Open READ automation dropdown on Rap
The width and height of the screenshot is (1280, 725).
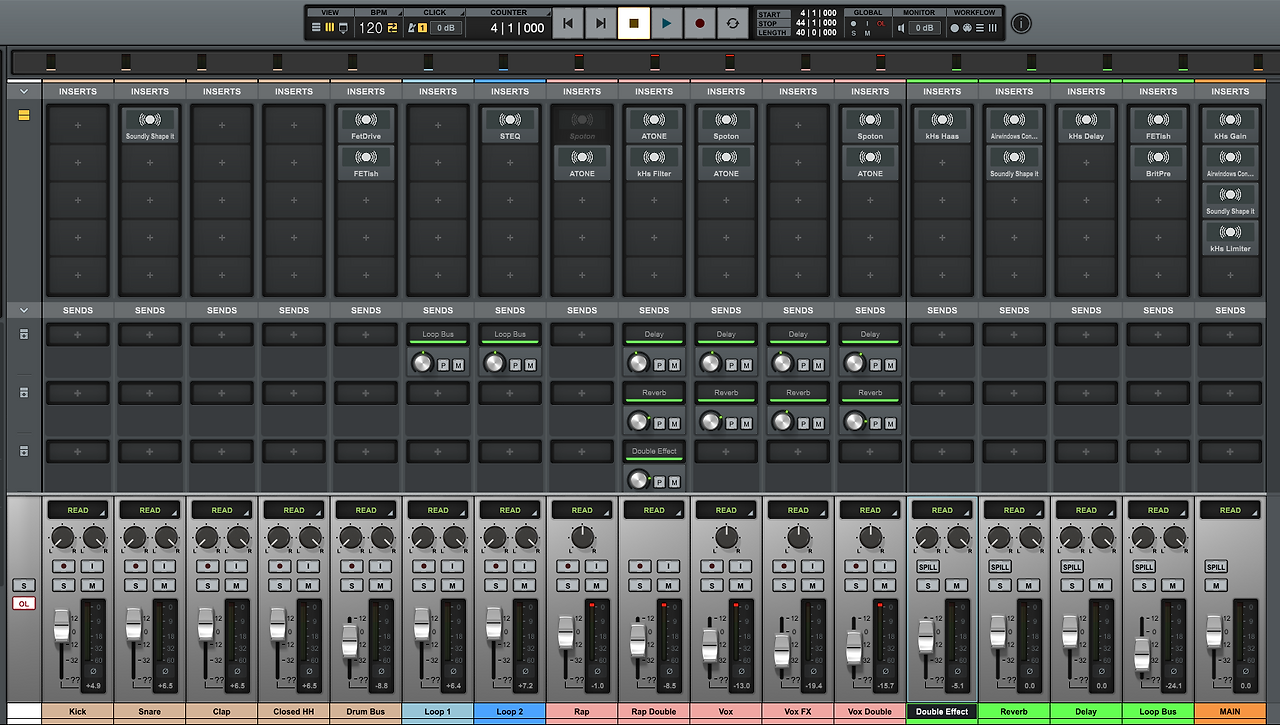click(582, 510)
